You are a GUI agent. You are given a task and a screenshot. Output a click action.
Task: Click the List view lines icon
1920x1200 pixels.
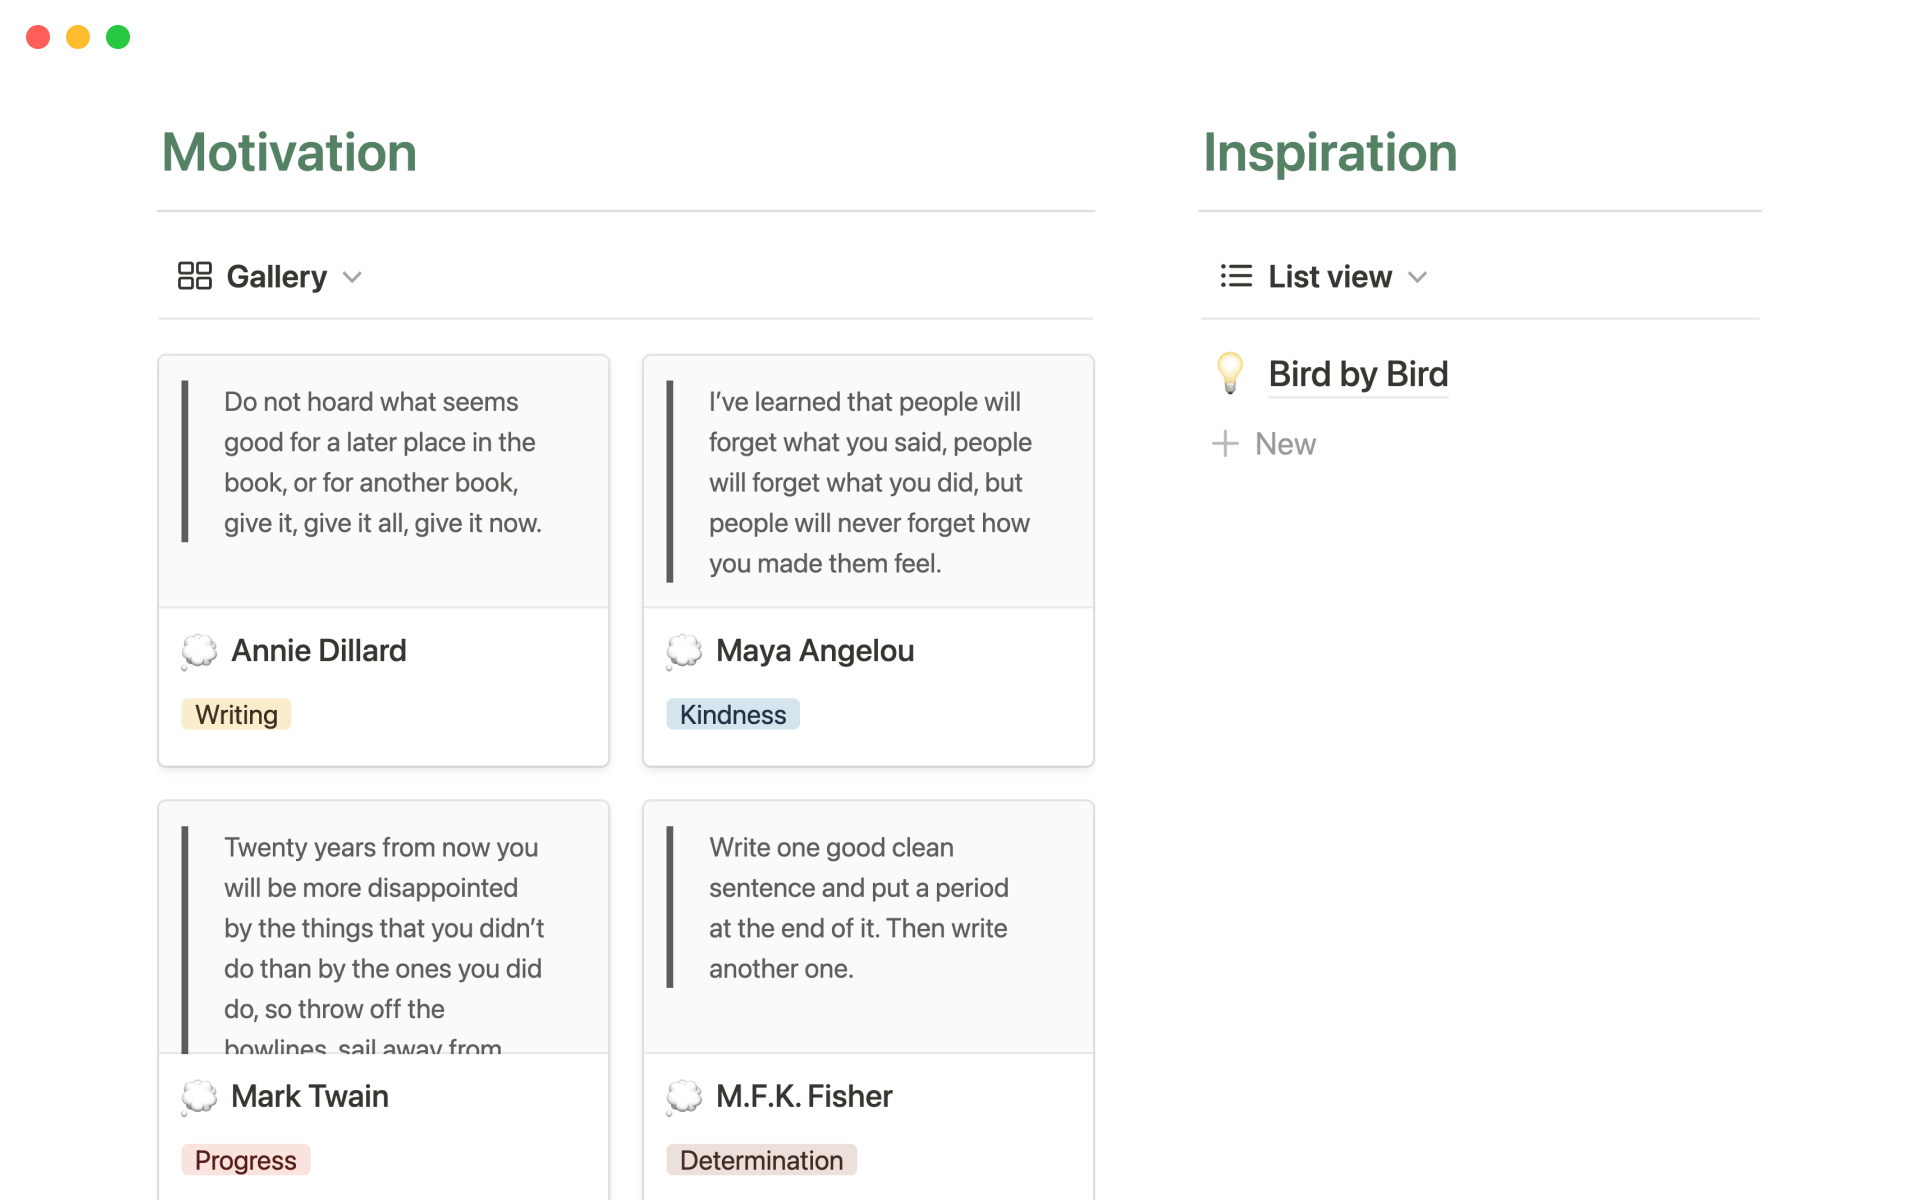click(x=1236, y=276)
